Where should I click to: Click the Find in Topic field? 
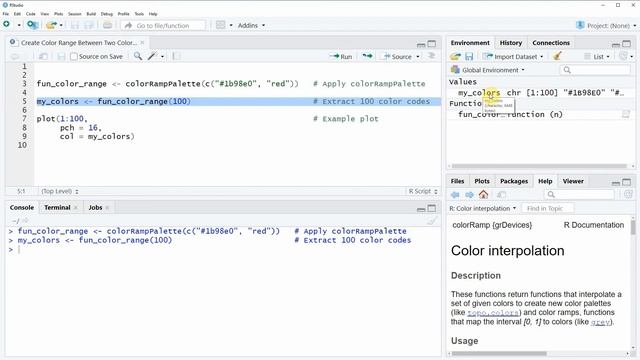(547, 208)
